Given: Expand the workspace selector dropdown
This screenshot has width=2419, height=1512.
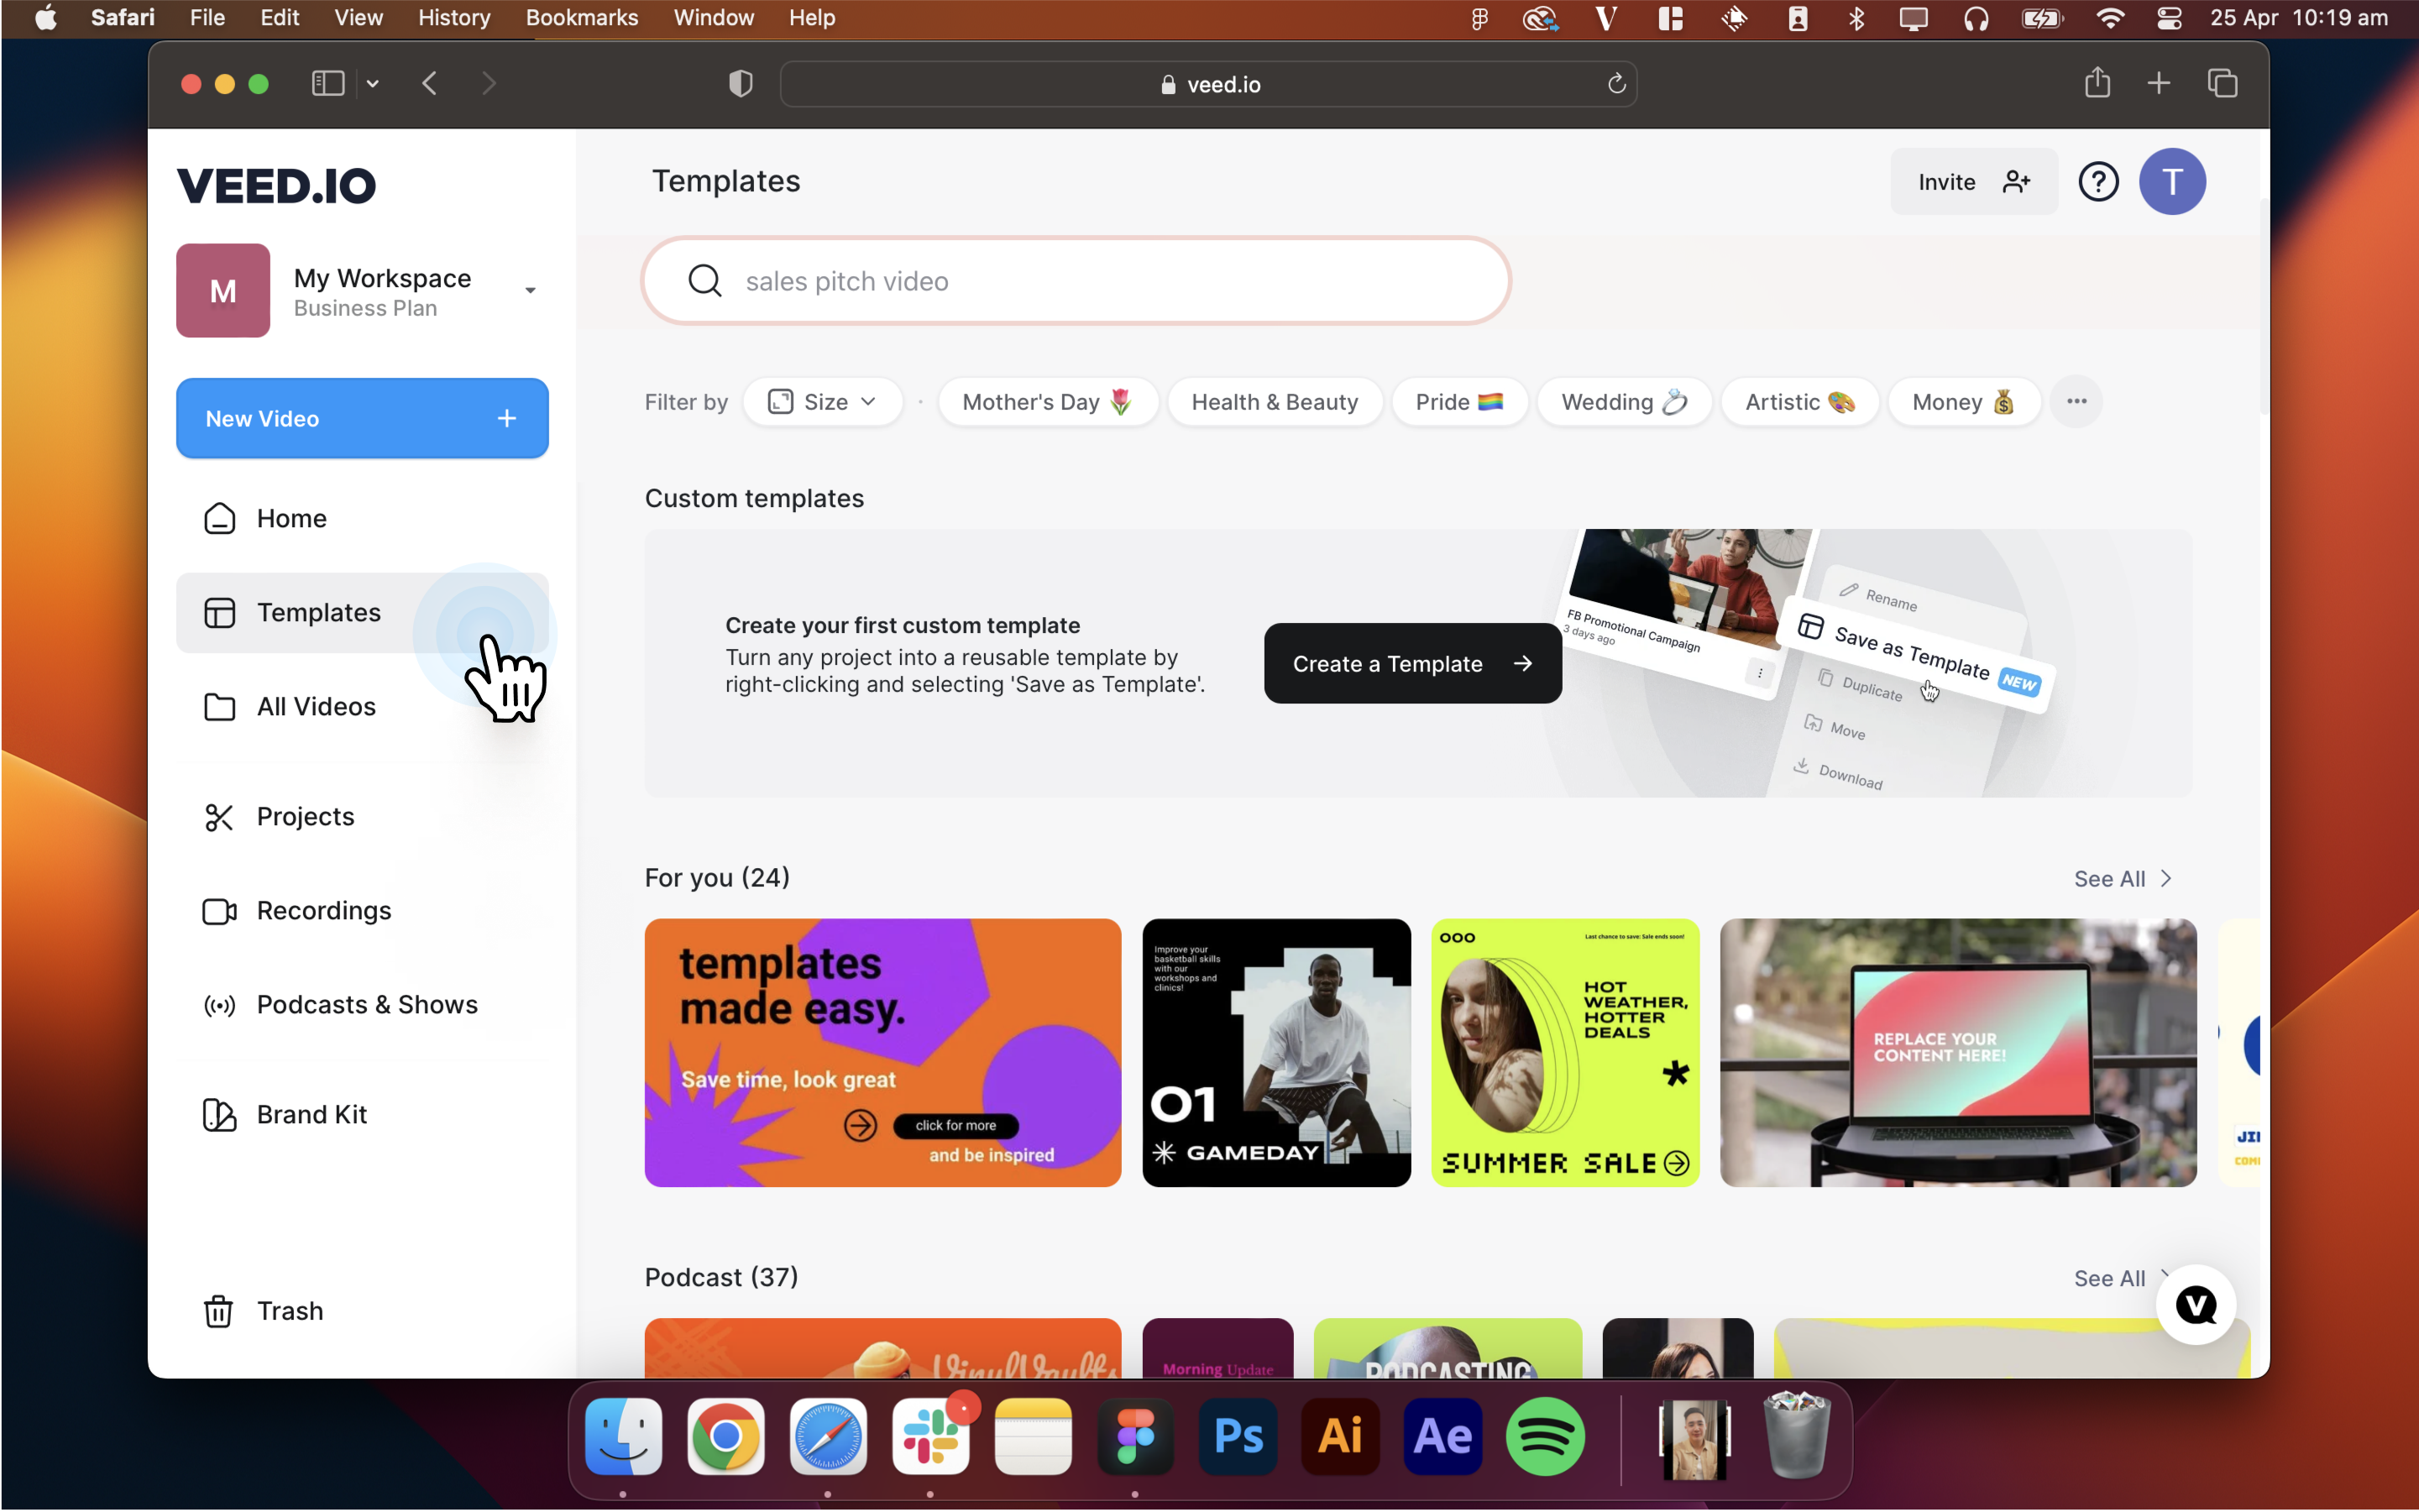Looking at the screenshot, I should point(530,291).
